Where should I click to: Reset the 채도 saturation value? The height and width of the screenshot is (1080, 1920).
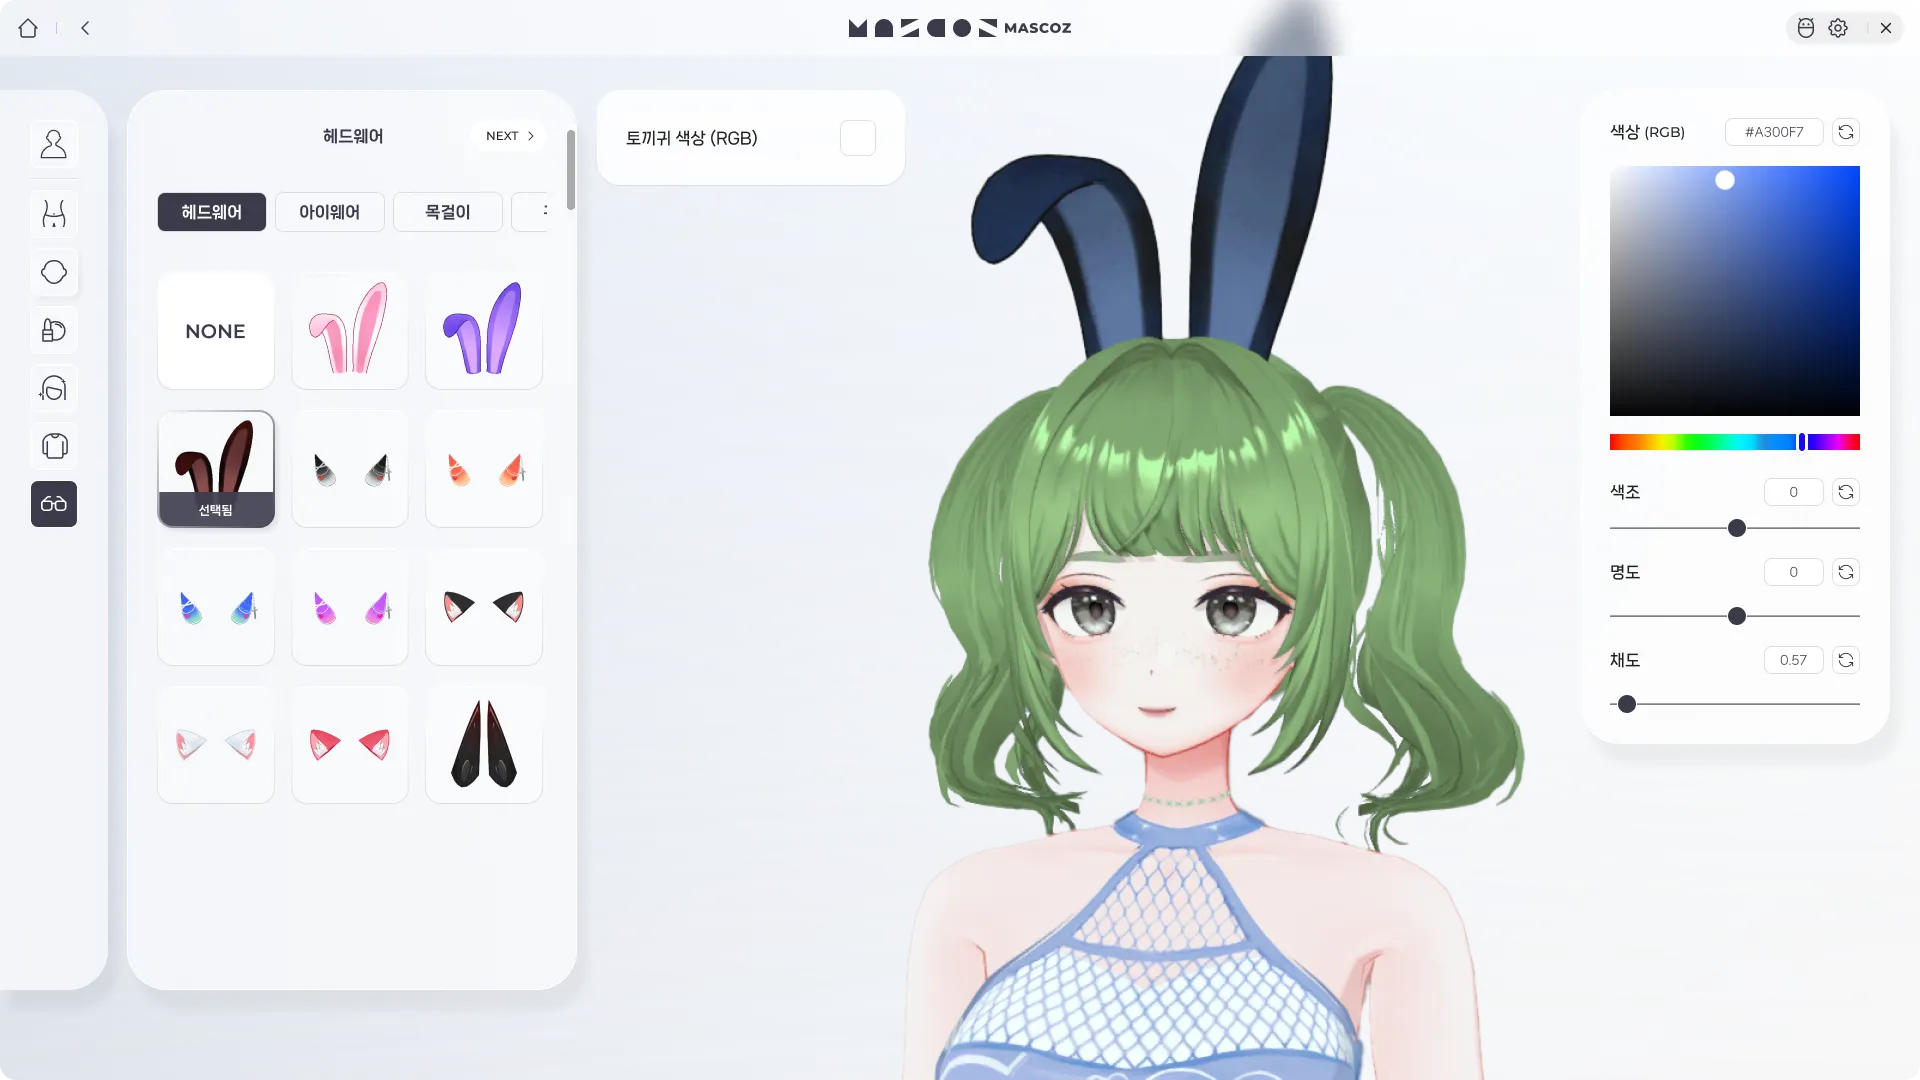tap(1846, 660)
